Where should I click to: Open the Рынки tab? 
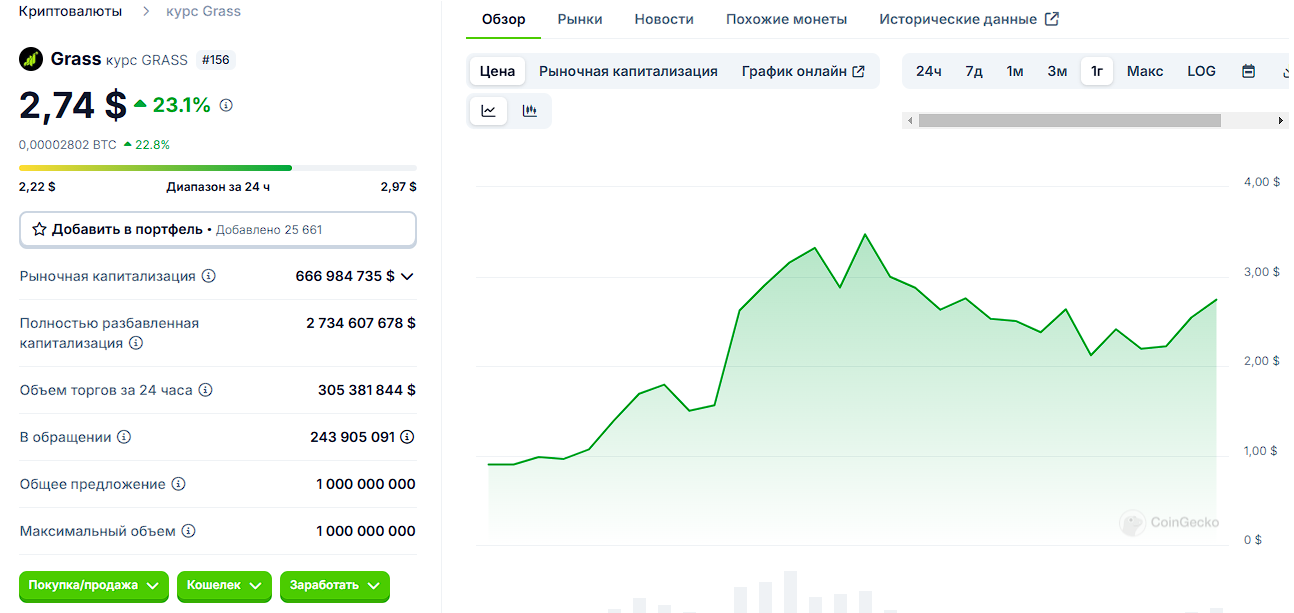point(580,19)
